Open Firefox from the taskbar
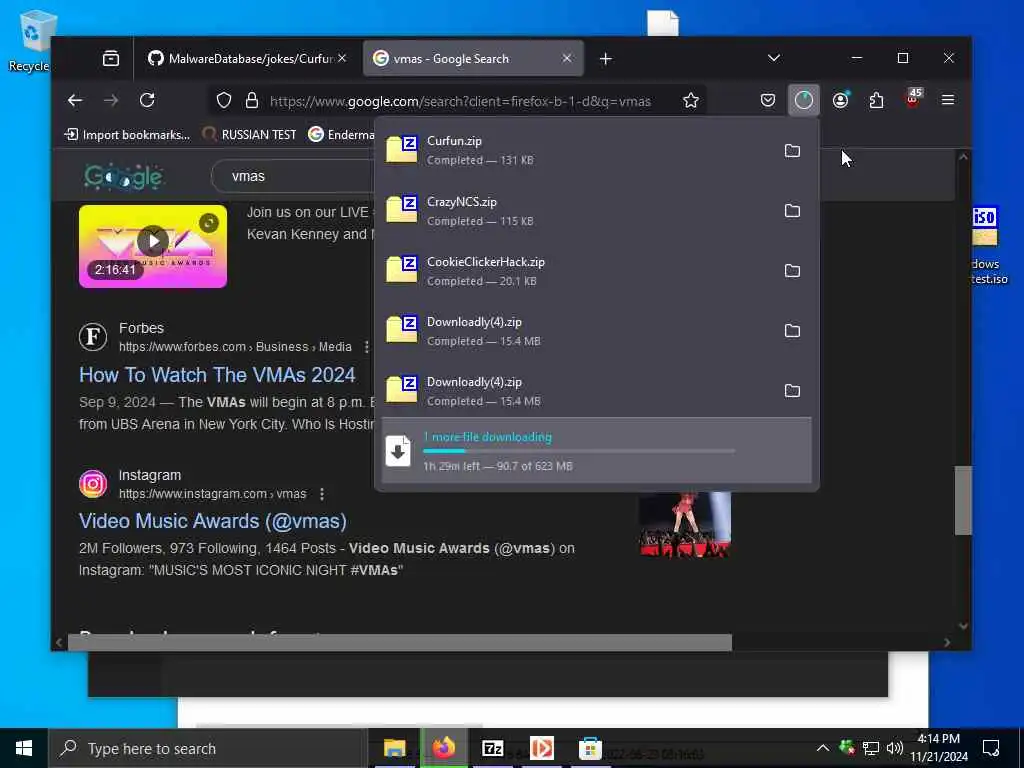1024x768 pixels. pos(443,748)
